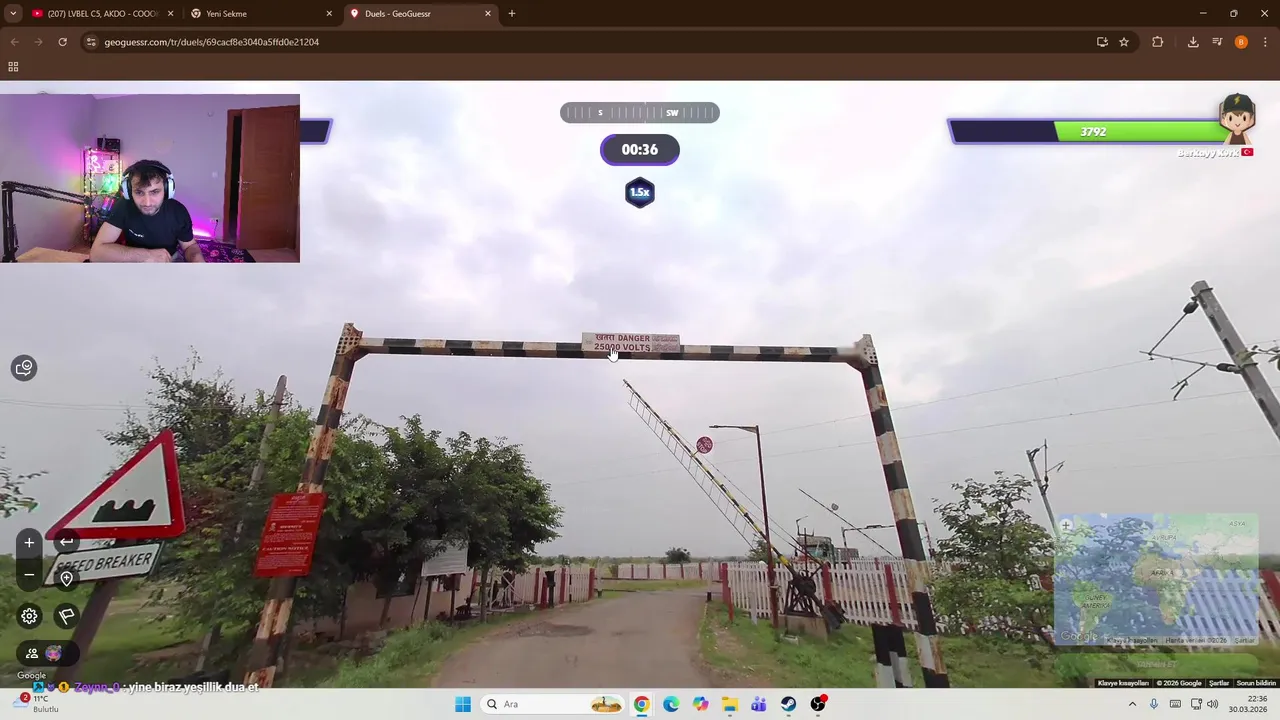1280x720 pixels.
Task: Open Microsoft Teams from the taskbar
Action: click(x=759, y=704)
